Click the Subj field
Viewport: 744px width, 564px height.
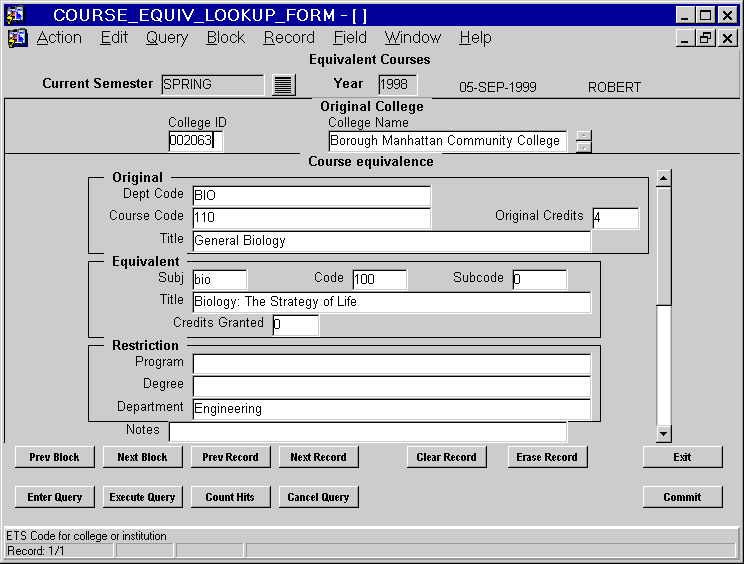point(220,279)
